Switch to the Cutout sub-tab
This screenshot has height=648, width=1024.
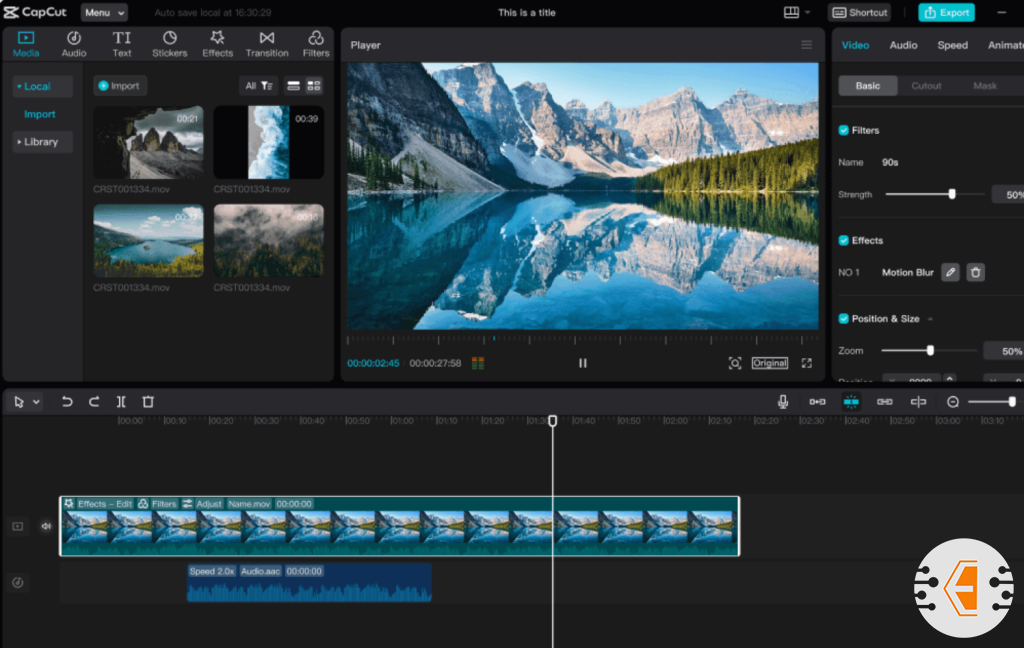pyautogui.click(x=926, y=86)
